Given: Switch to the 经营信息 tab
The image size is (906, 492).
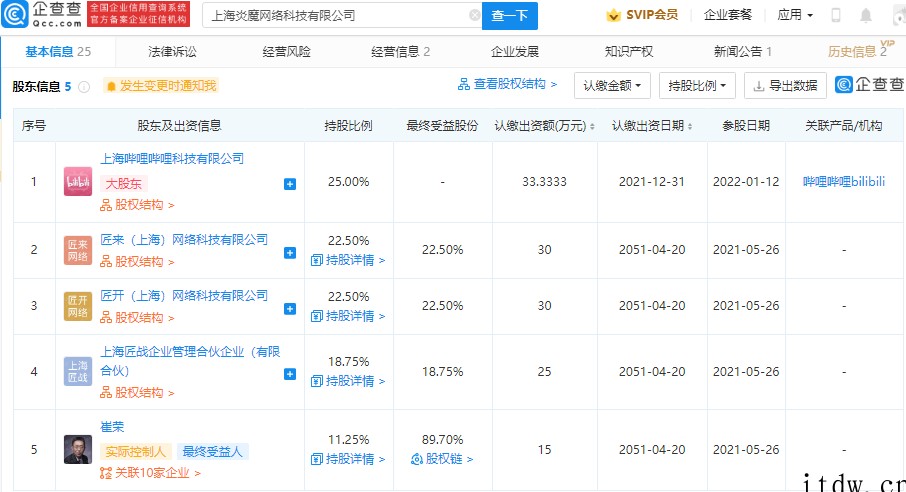Looking at the screenshot, I should click(400, 51).
